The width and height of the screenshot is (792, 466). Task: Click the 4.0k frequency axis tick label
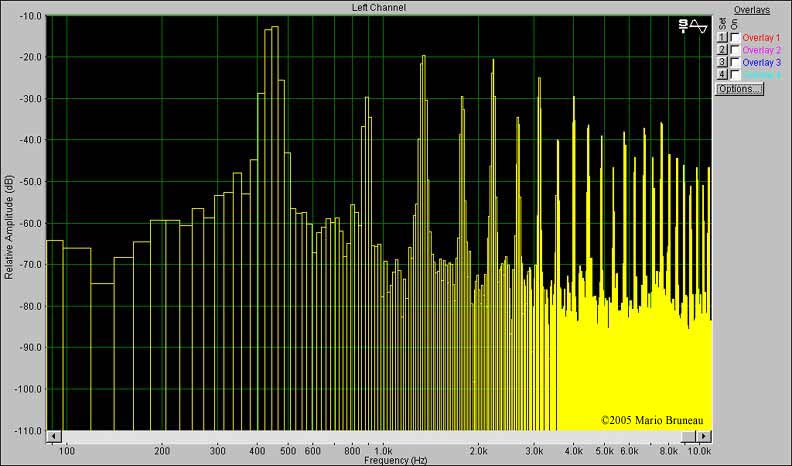click(574, 451)
